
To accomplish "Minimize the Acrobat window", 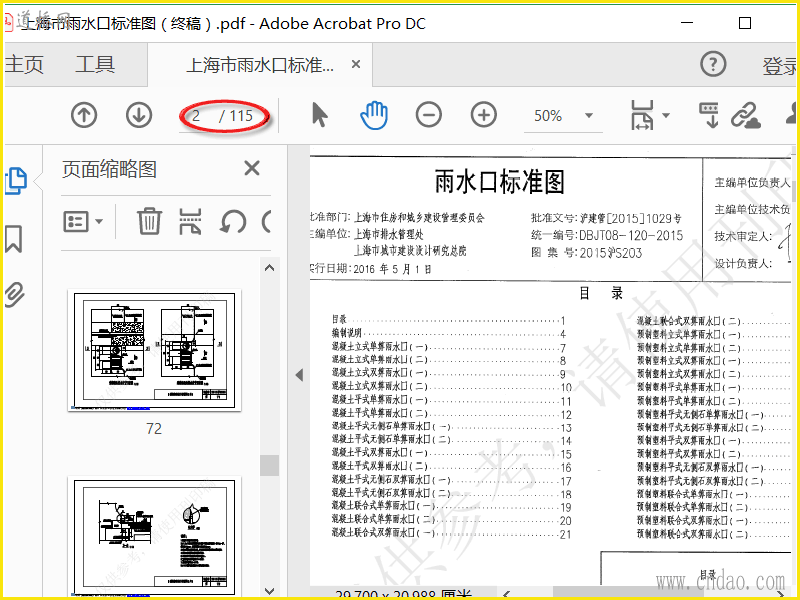I will (x=687, y=23).
